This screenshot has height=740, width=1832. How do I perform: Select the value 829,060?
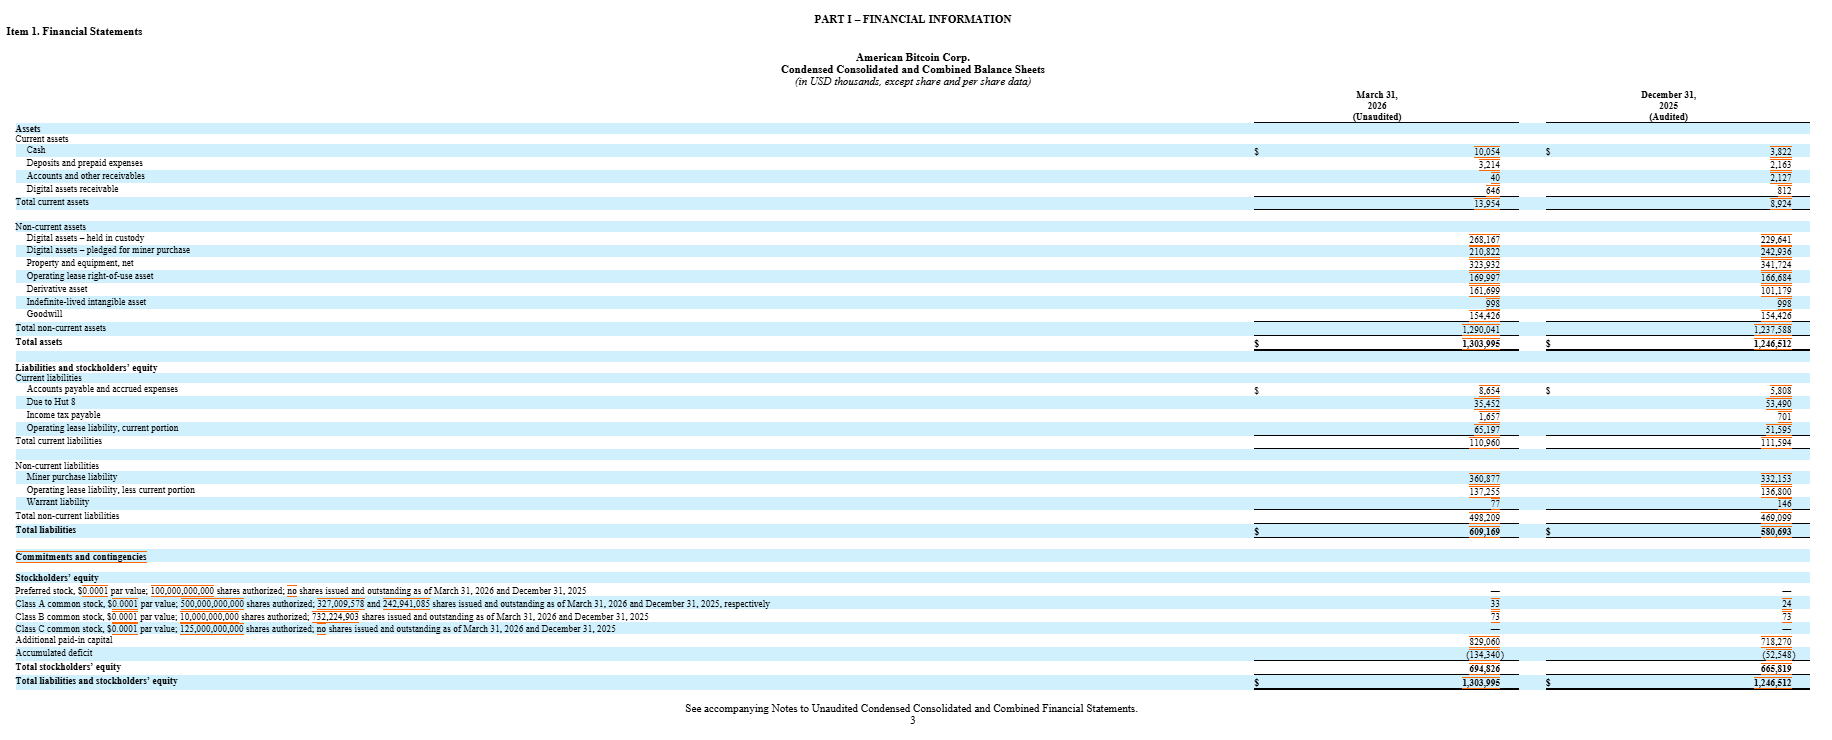(x=1484, y=641)
